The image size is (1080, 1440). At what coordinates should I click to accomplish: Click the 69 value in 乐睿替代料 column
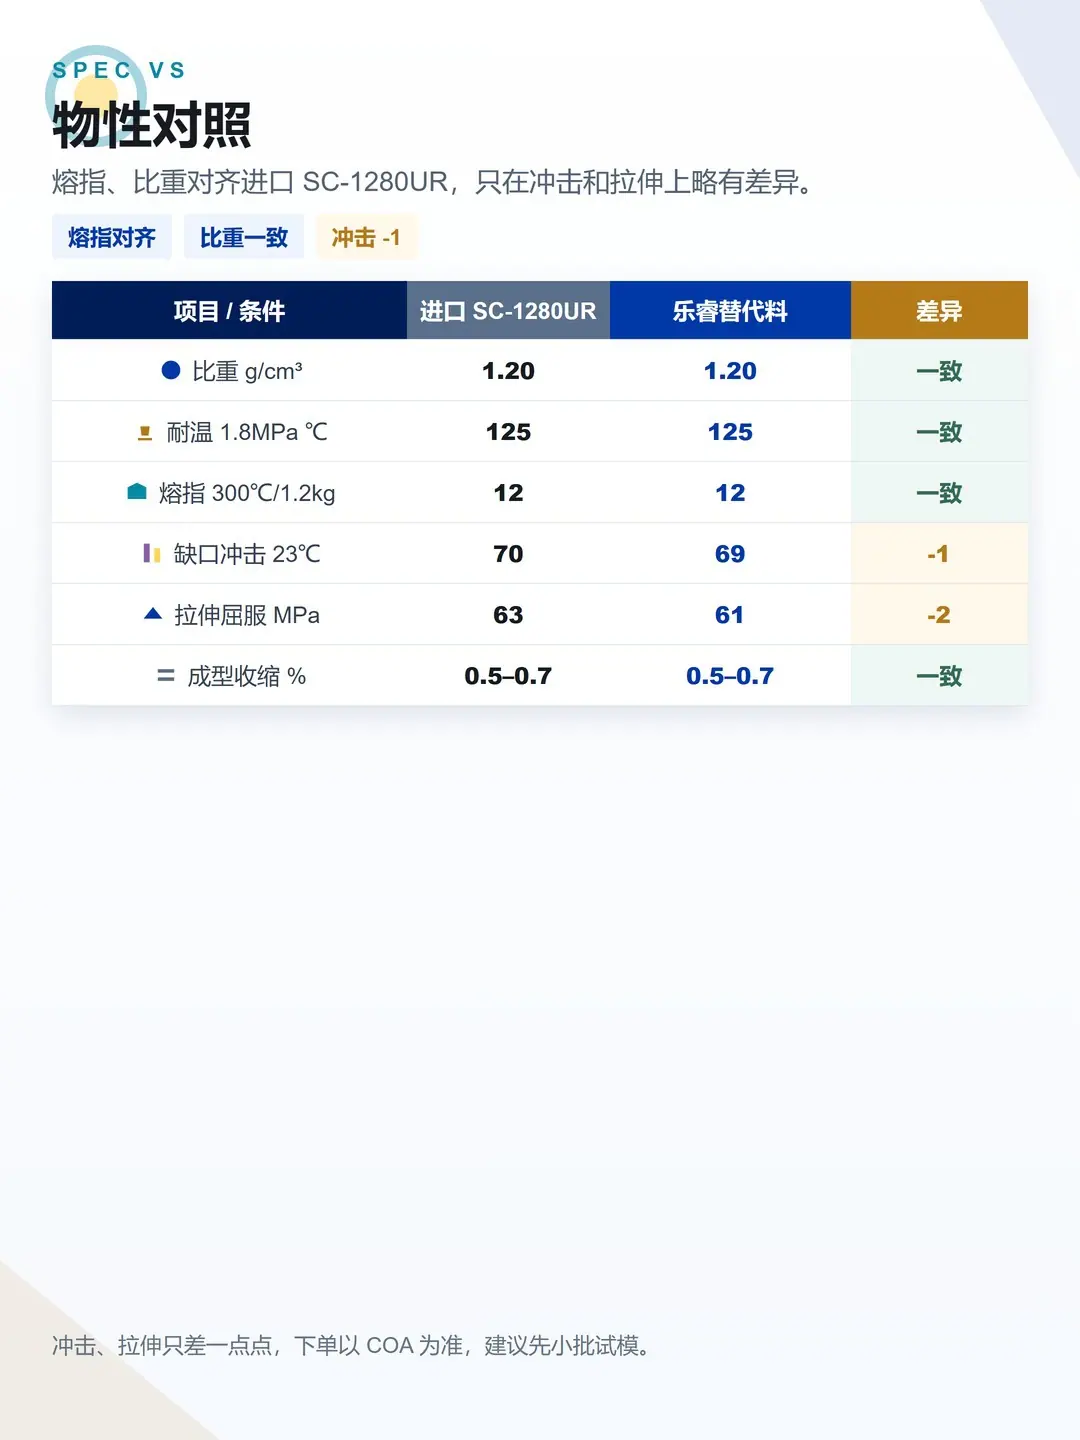pyautogui.click(x=730, y=554)
